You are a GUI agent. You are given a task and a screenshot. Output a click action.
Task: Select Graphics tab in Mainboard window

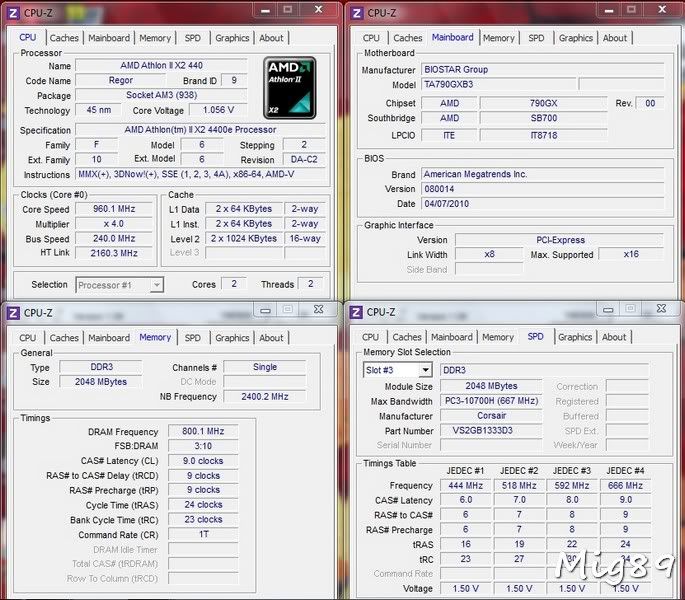coord(576,38)
